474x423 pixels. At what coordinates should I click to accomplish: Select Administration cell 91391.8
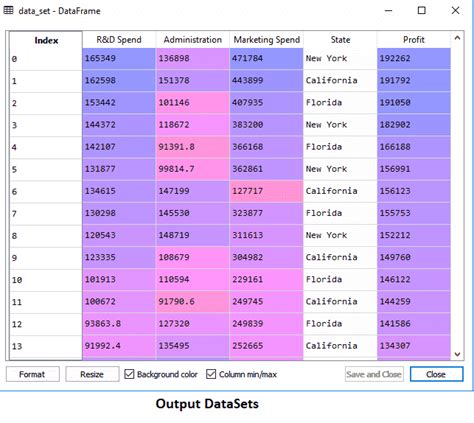pyautogui.click(x=193, y=147)
